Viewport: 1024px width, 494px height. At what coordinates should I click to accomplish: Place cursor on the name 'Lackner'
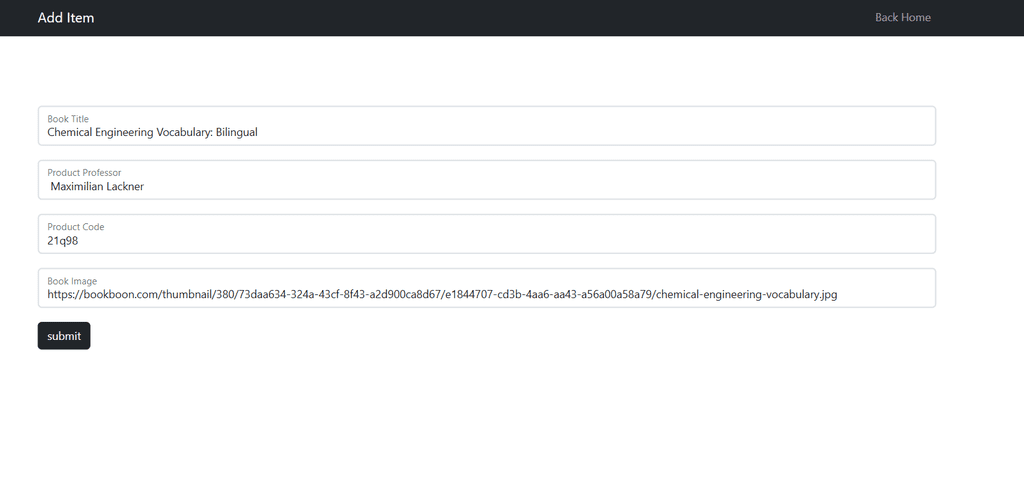(x=125, y=186)
